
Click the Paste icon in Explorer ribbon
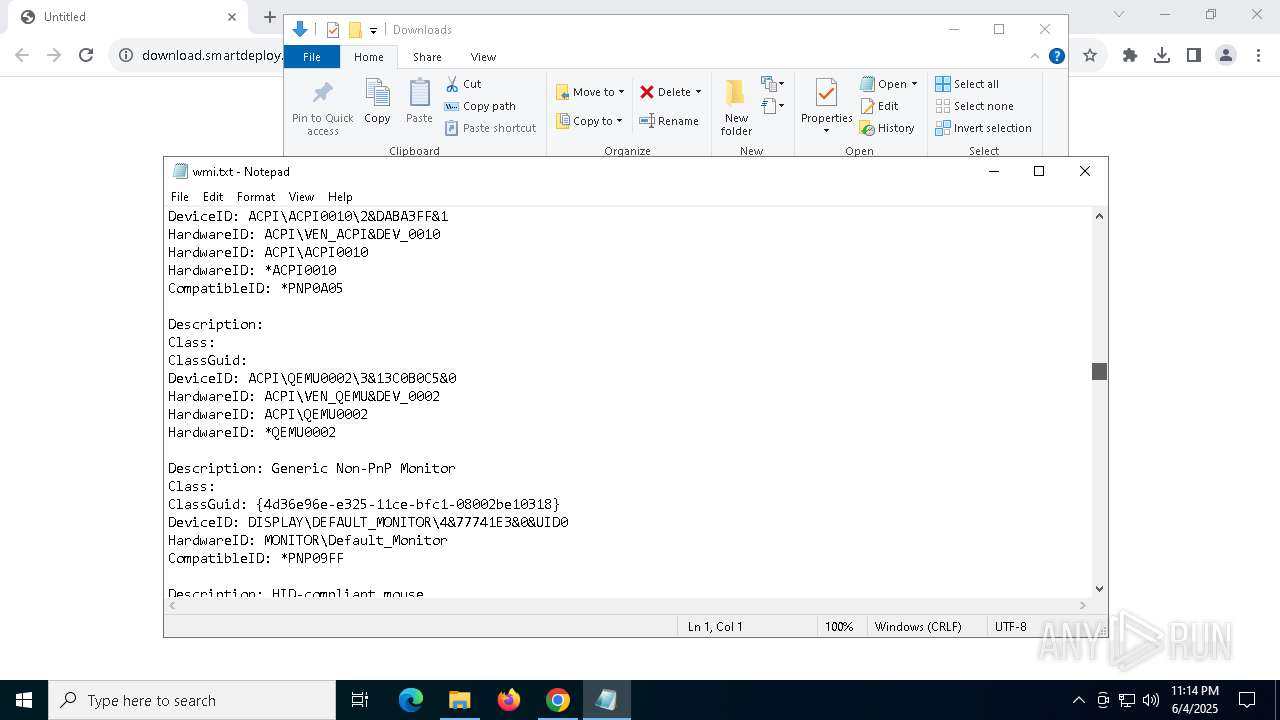[x=419, y=101]
